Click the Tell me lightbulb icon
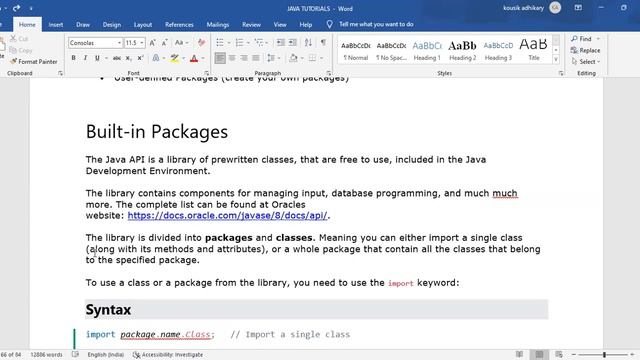 (329, 24)
